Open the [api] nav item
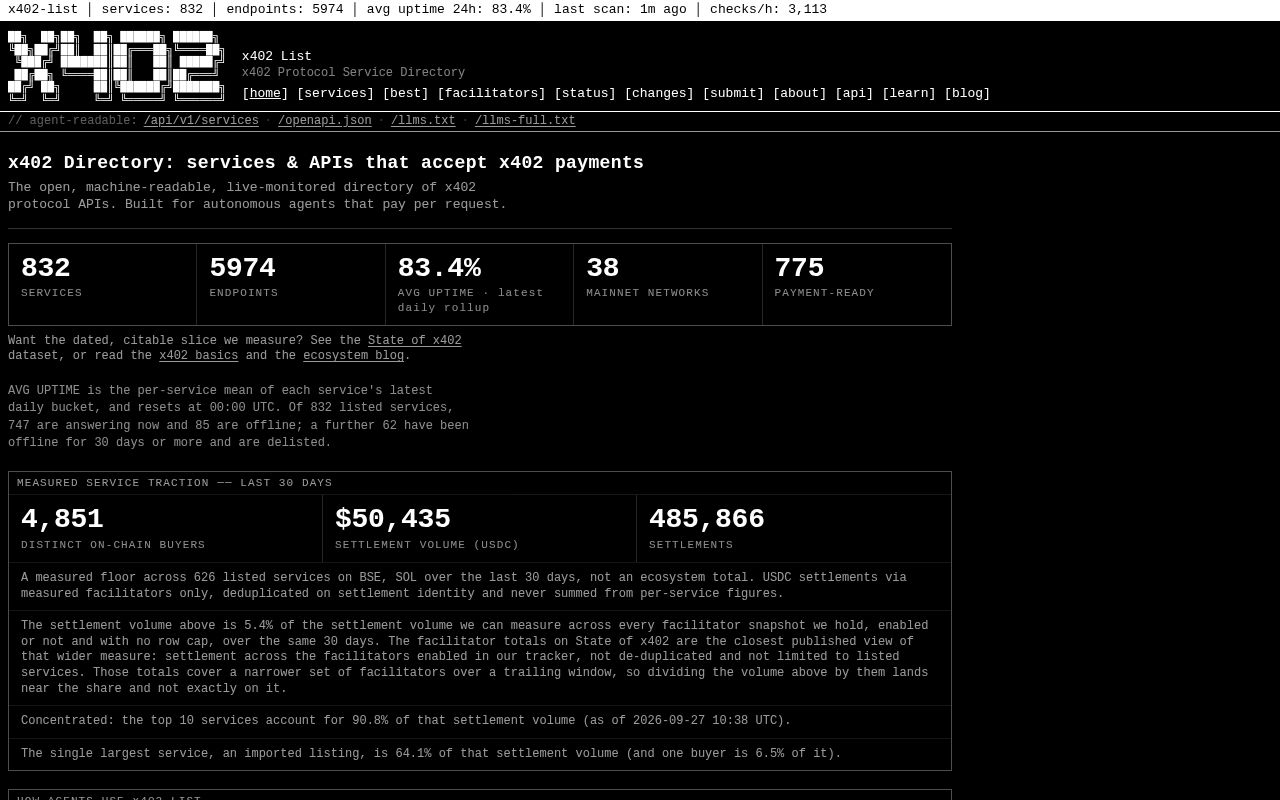Screen dimensions: 1280x800 click(x=854, y=93)
